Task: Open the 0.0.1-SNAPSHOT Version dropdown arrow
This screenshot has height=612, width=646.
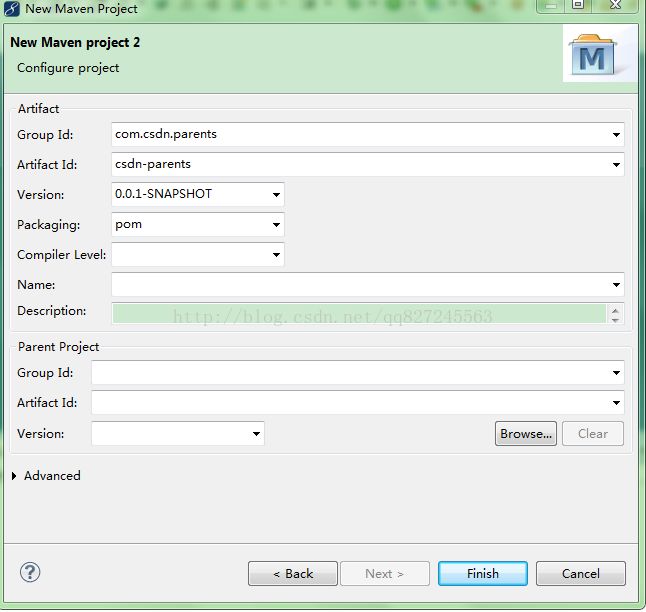Action: (x=276, y=195)
